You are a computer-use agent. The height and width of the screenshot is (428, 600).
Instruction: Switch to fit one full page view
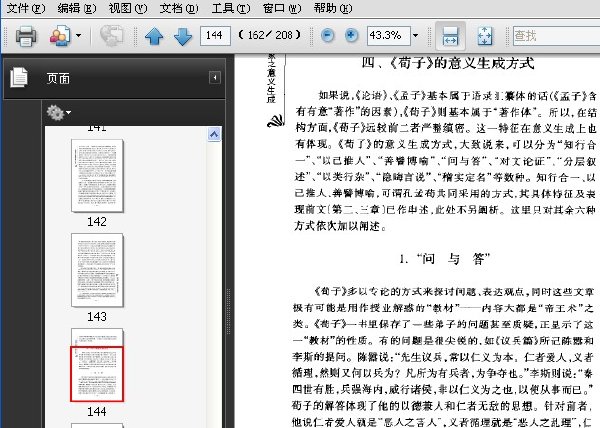click(x=485, y=36)
